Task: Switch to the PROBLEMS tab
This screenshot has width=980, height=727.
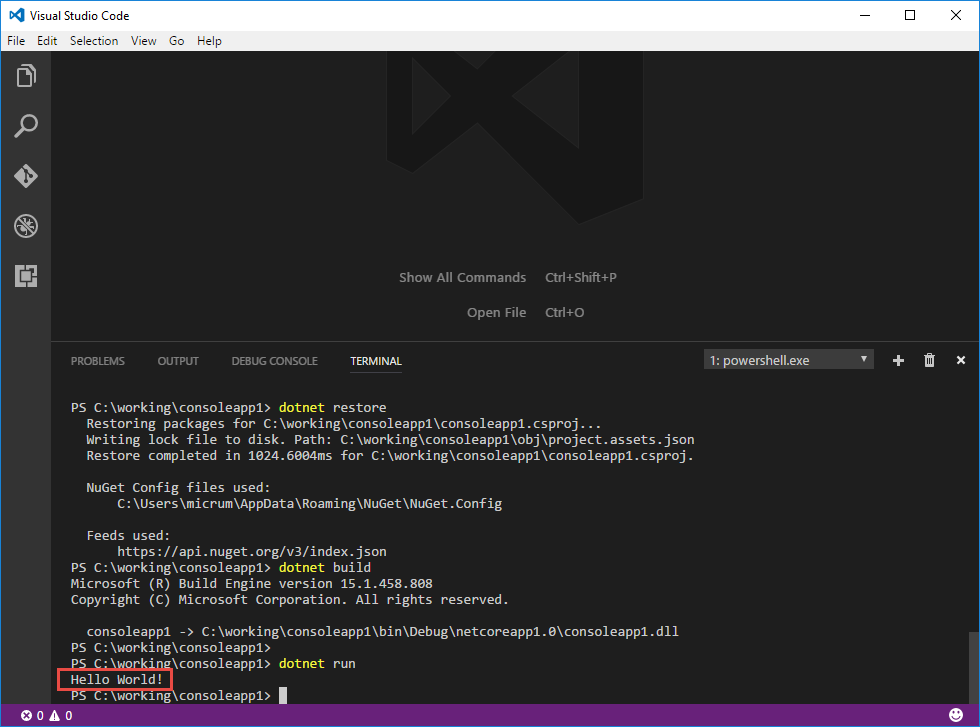Action: click(x=98, y=361)
